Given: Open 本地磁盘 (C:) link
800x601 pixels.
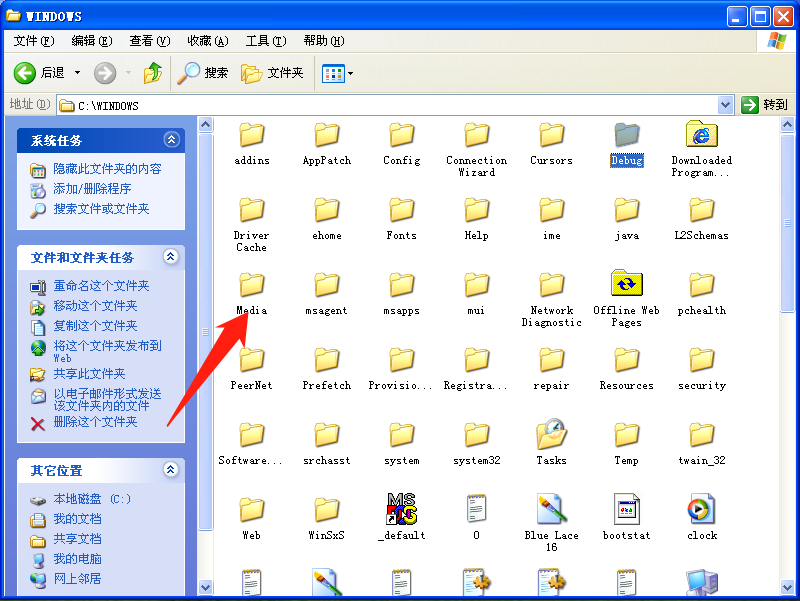Looking at the screenshot, I should coord(92,499).
